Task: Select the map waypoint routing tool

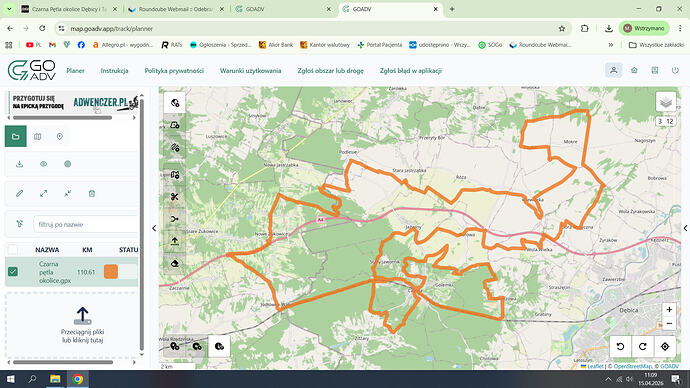Action: 175,175
